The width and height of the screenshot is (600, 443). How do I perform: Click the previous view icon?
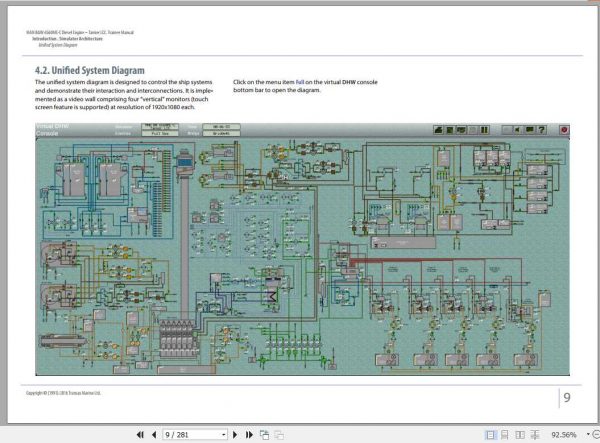(x=264, y=435)
